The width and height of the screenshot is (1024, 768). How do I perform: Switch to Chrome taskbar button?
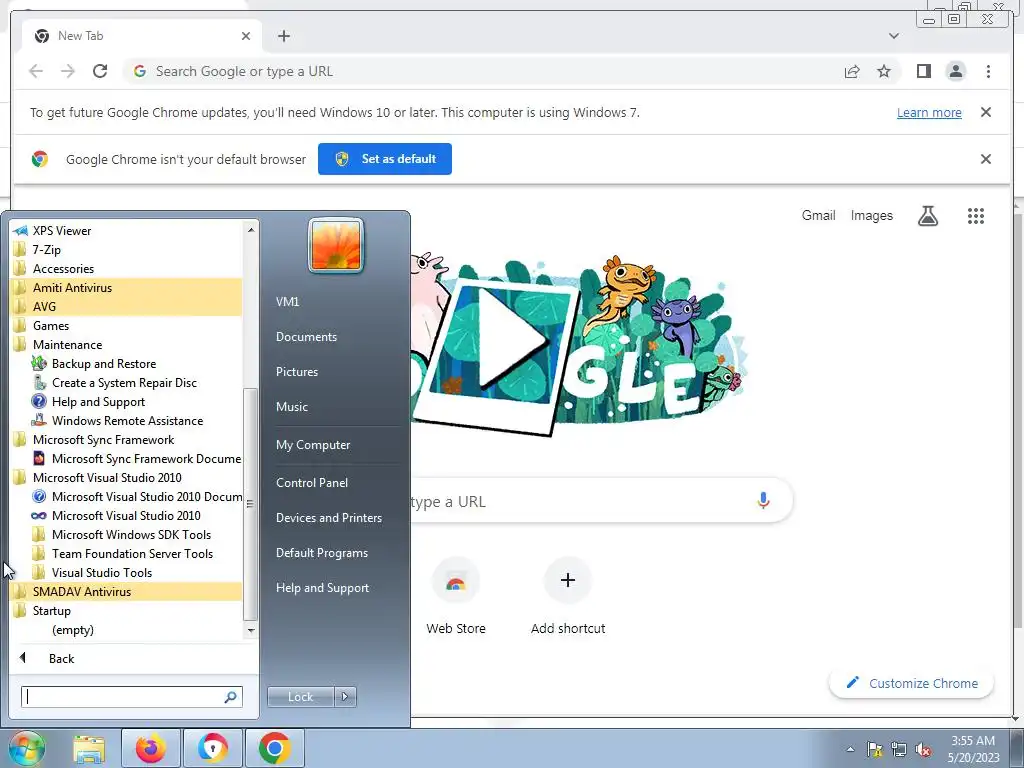274,748
